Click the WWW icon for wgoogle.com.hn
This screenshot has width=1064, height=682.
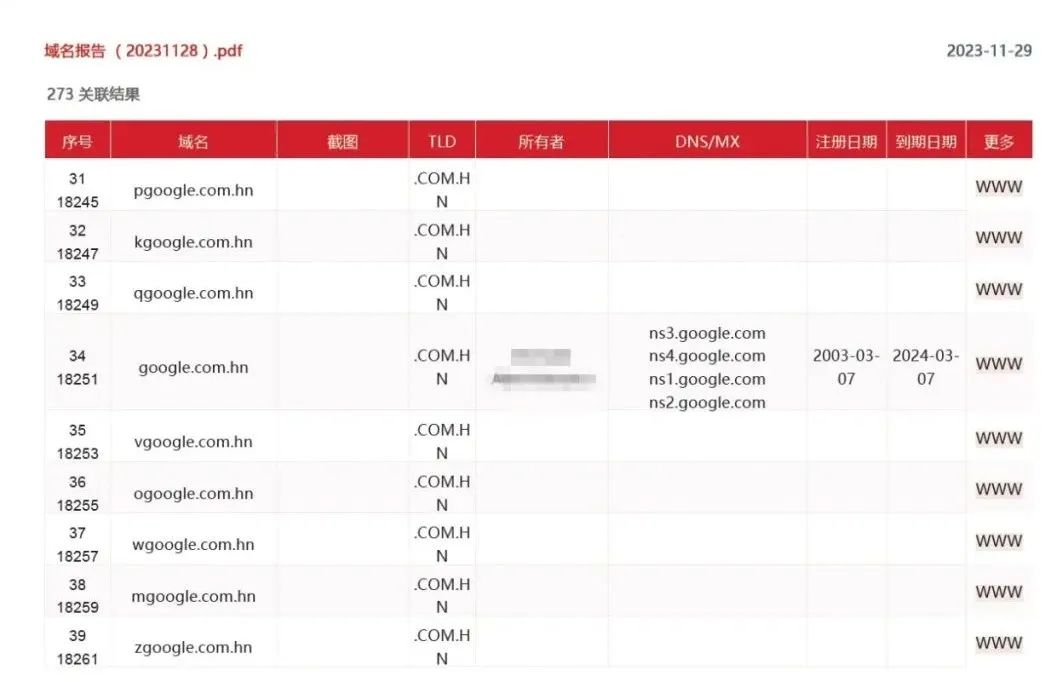[998, 541]
